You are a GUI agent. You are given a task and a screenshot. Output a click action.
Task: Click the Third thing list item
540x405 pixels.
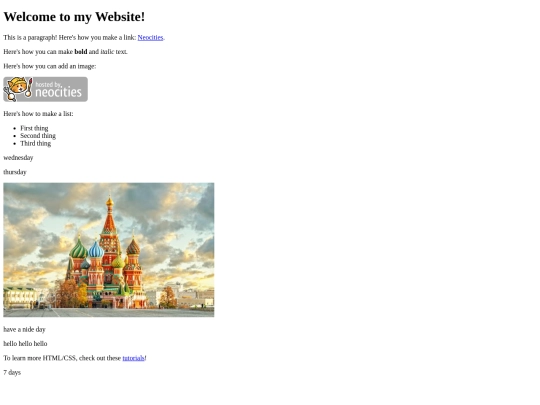[35, 143]
